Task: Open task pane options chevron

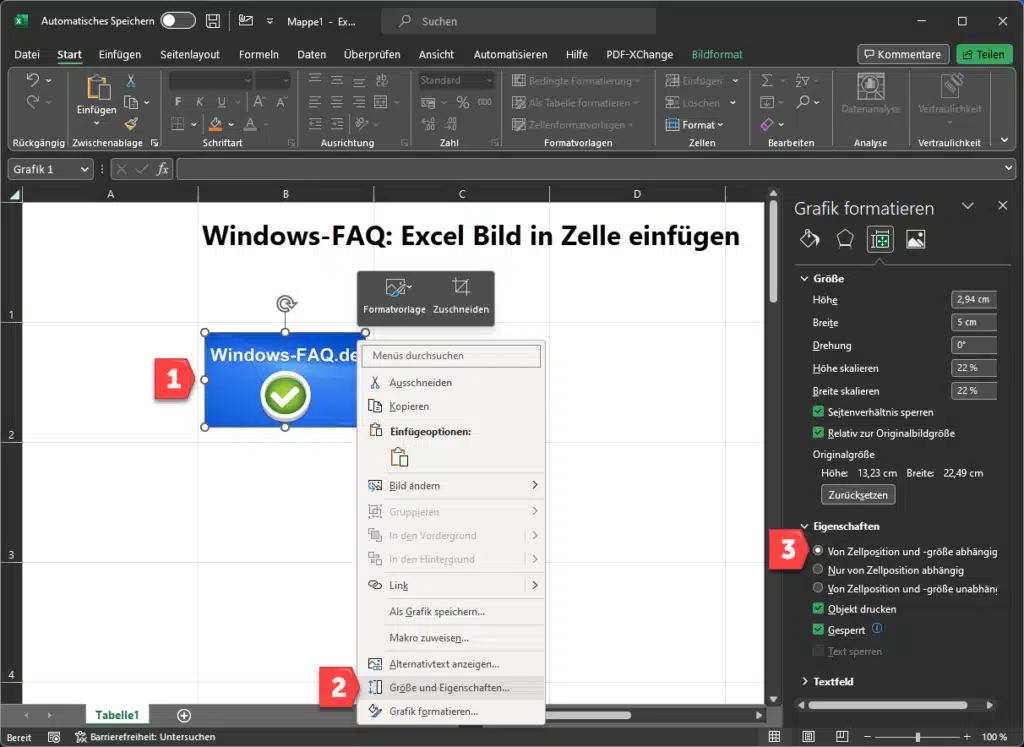Action: point(968,206)
